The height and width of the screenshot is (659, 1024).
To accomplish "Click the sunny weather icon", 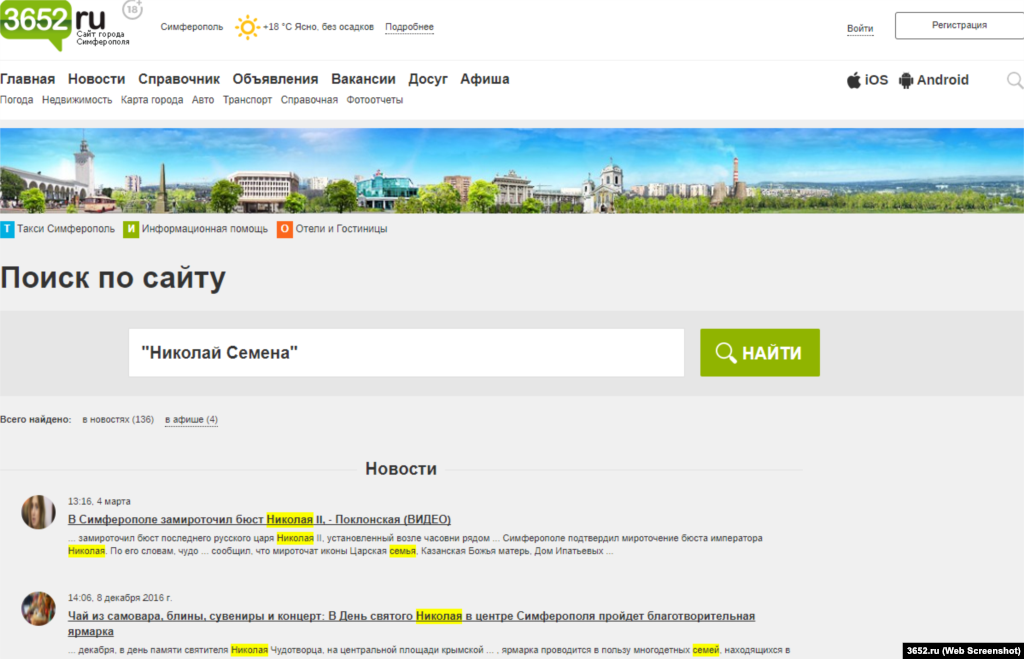I will 246,27.
